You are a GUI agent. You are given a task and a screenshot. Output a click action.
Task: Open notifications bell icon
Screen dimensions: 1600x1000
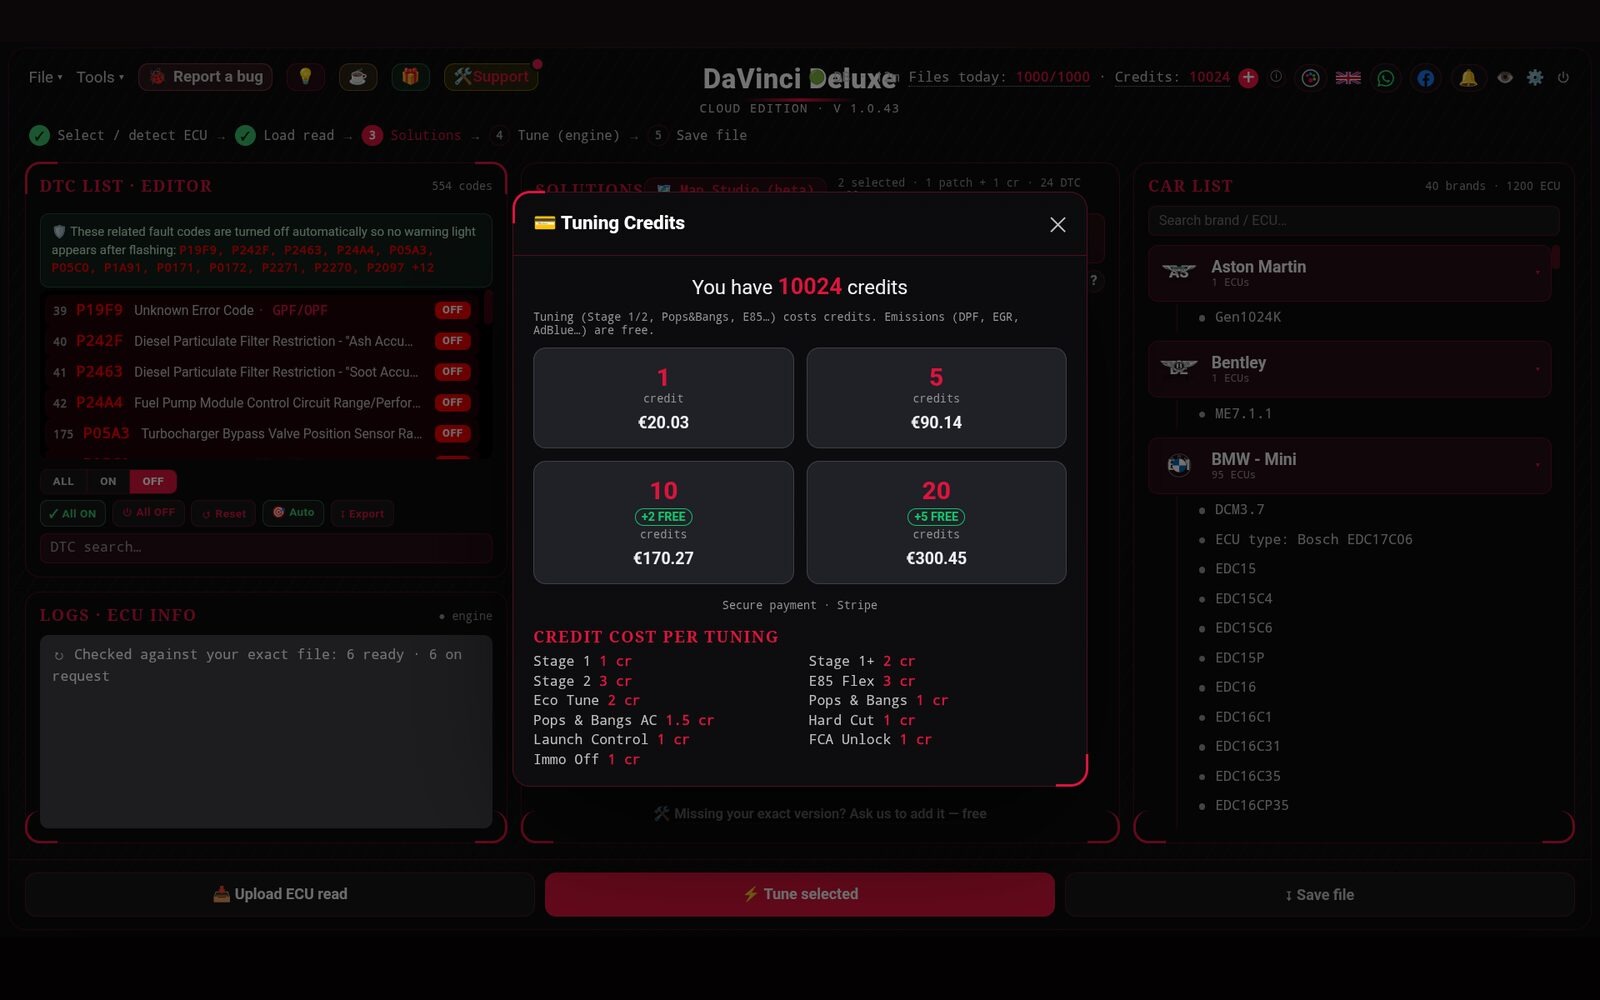(x=1468, y=78)
